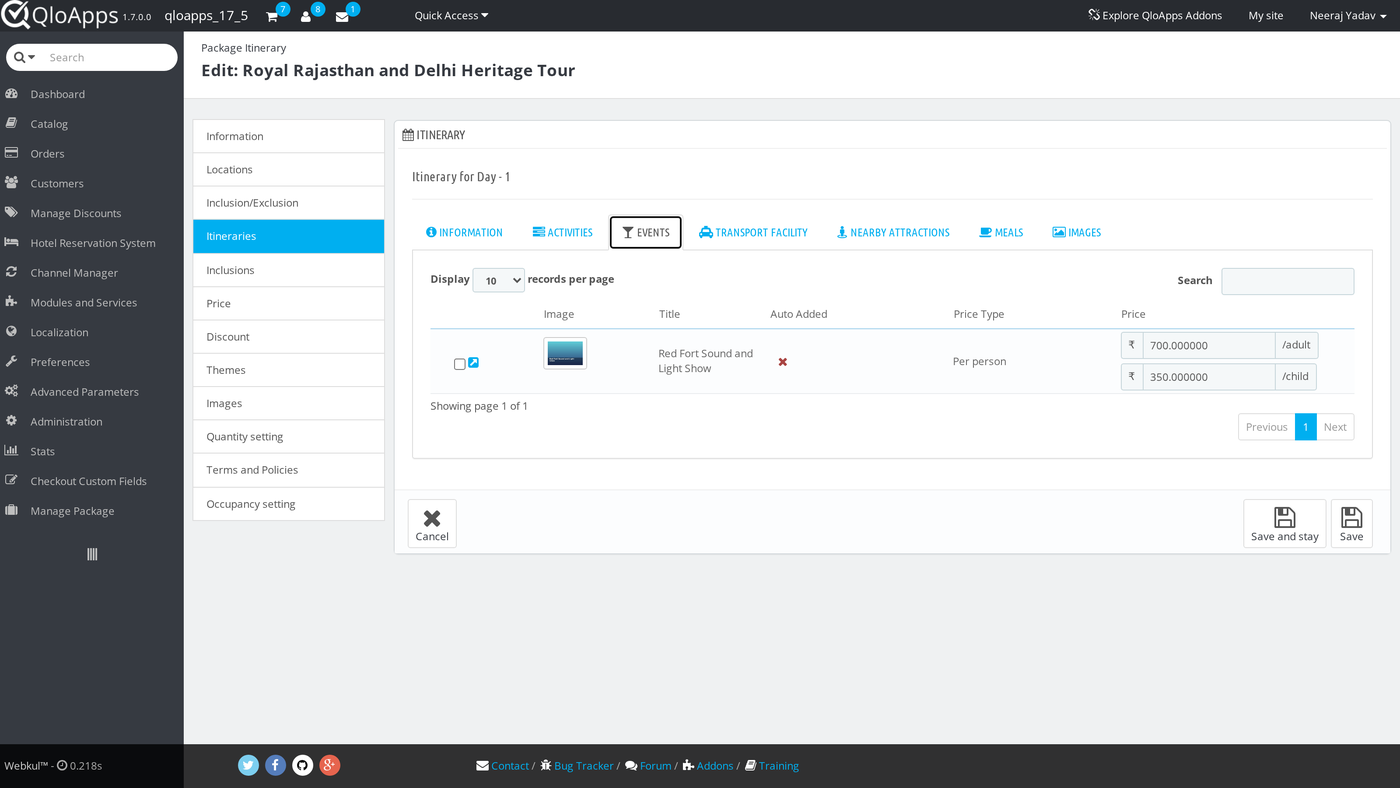Click the edit icon beside Red Fort row checkbox
Viewport: 1400px width, 788px height.
(474, 363)
